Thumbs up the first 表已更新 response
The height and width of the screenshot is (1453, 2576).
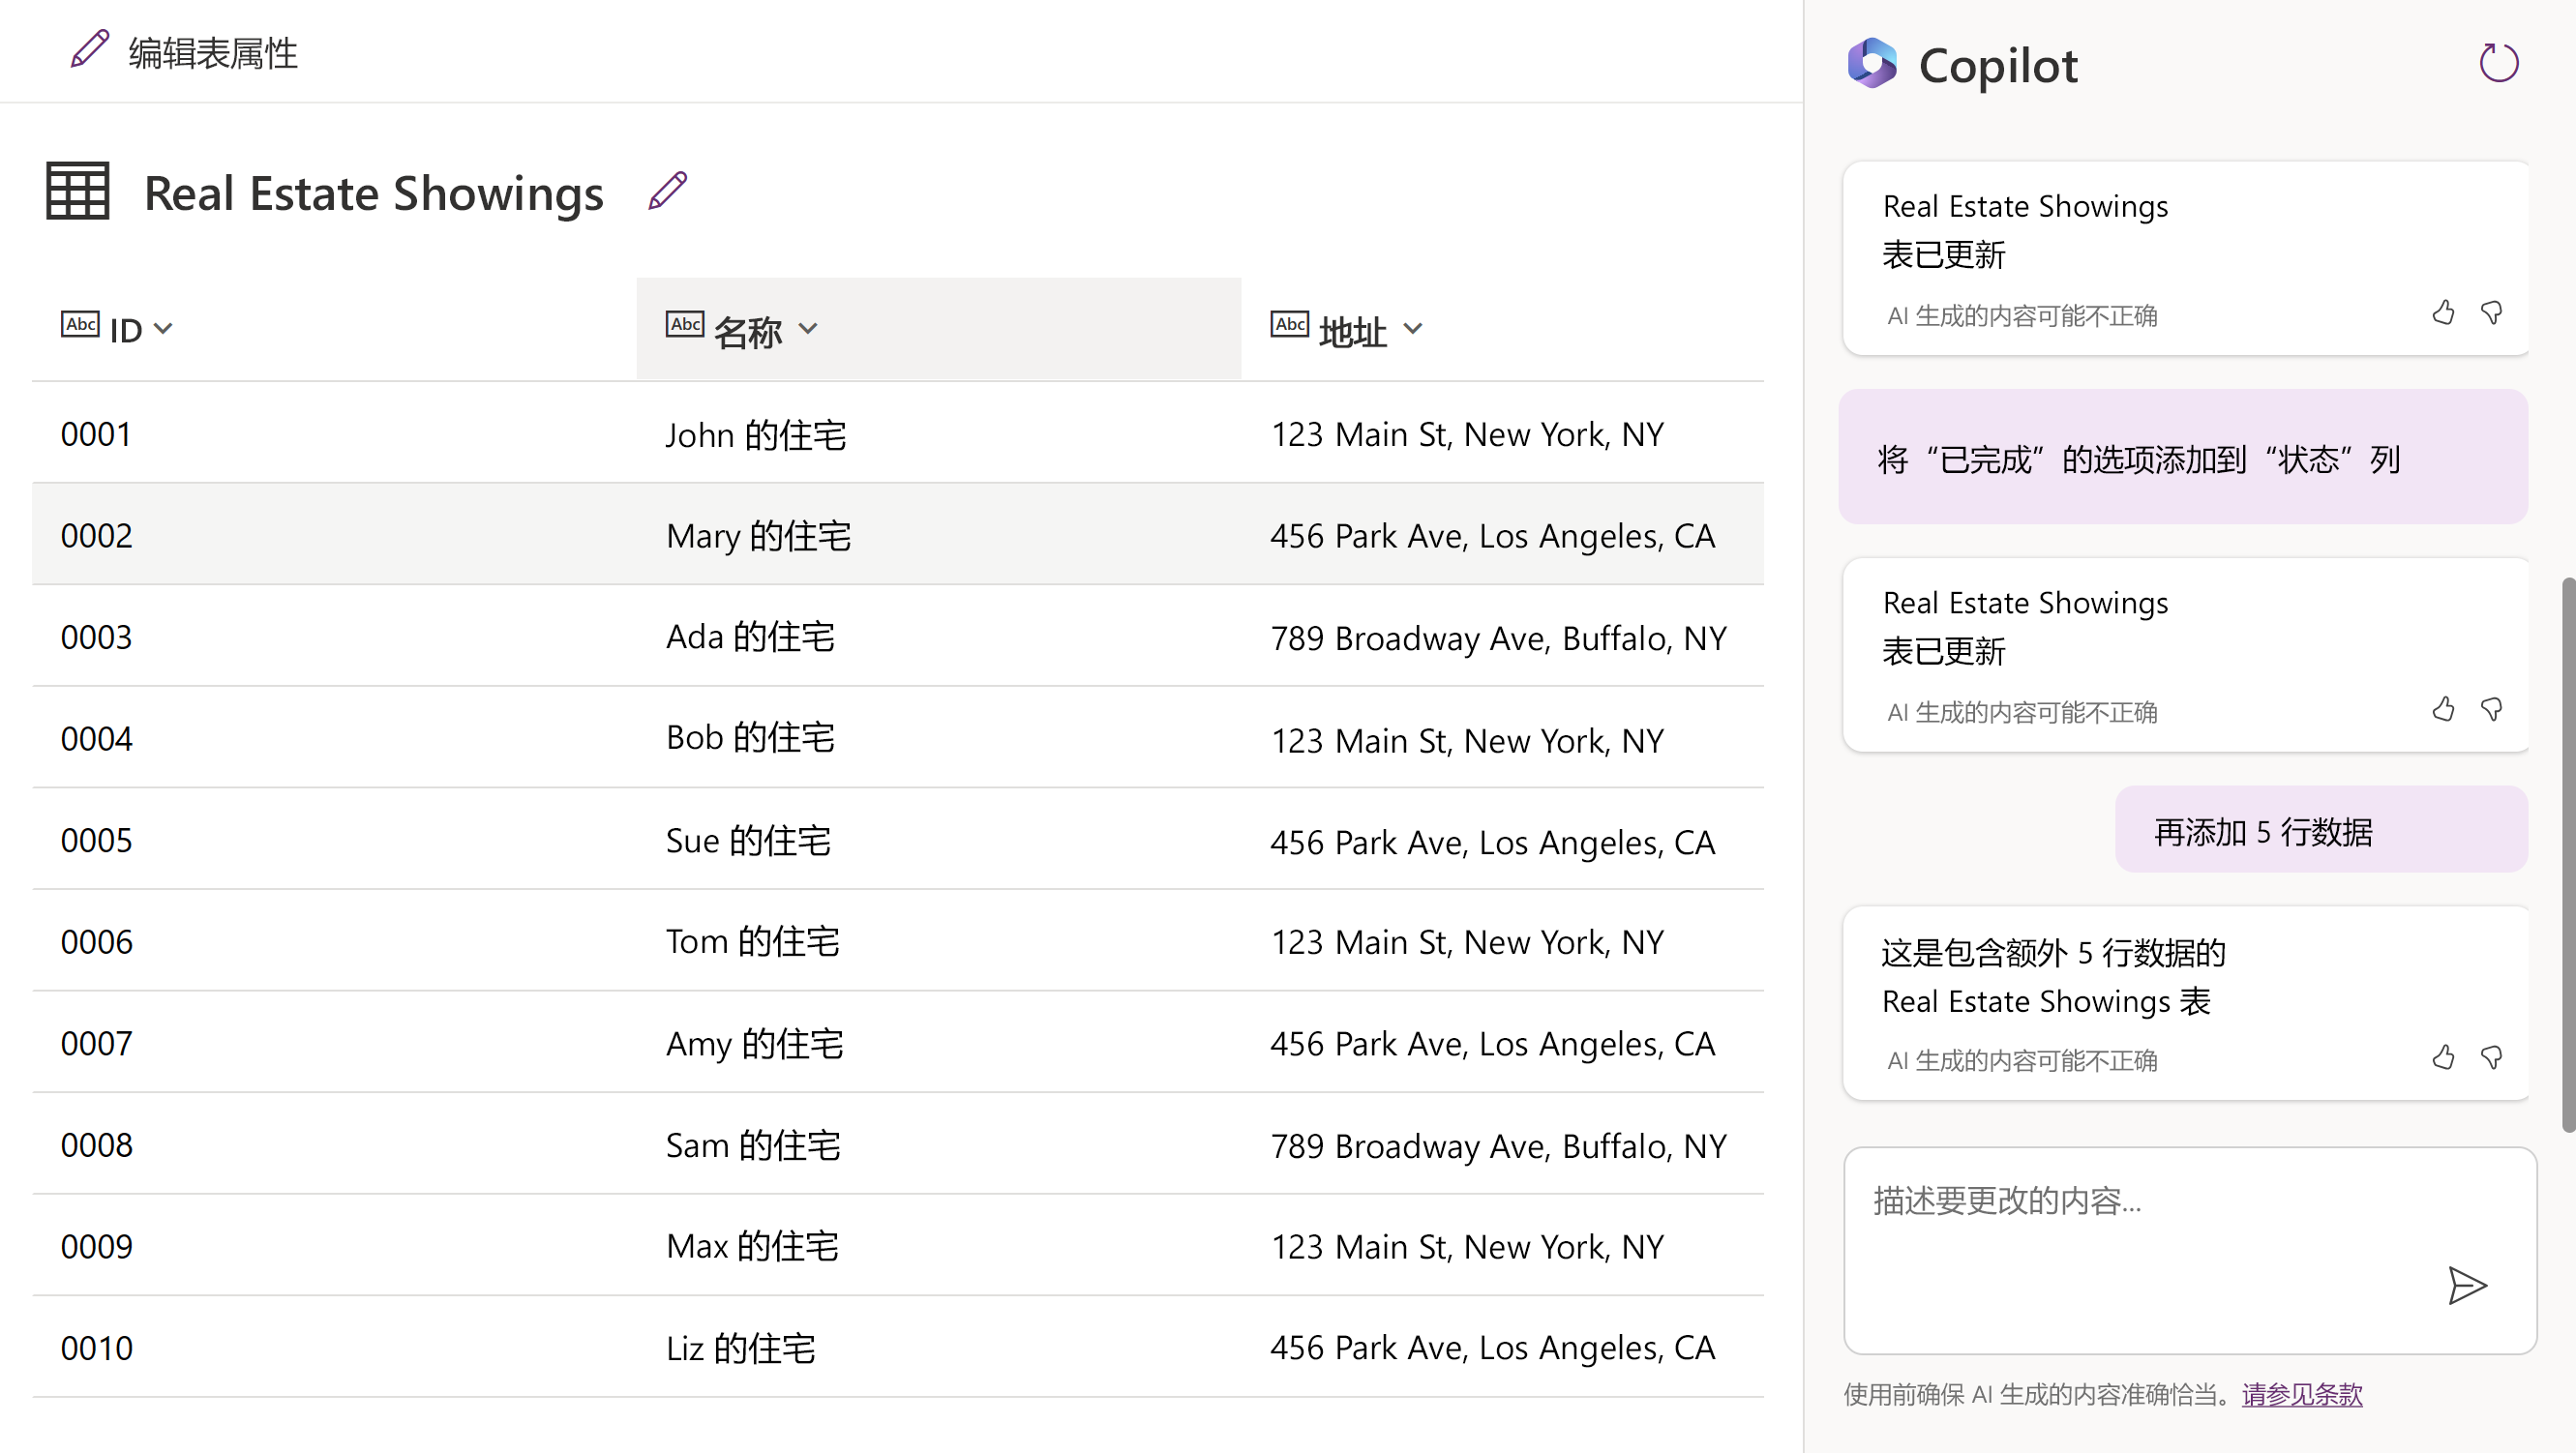(x=2443, y=313)
